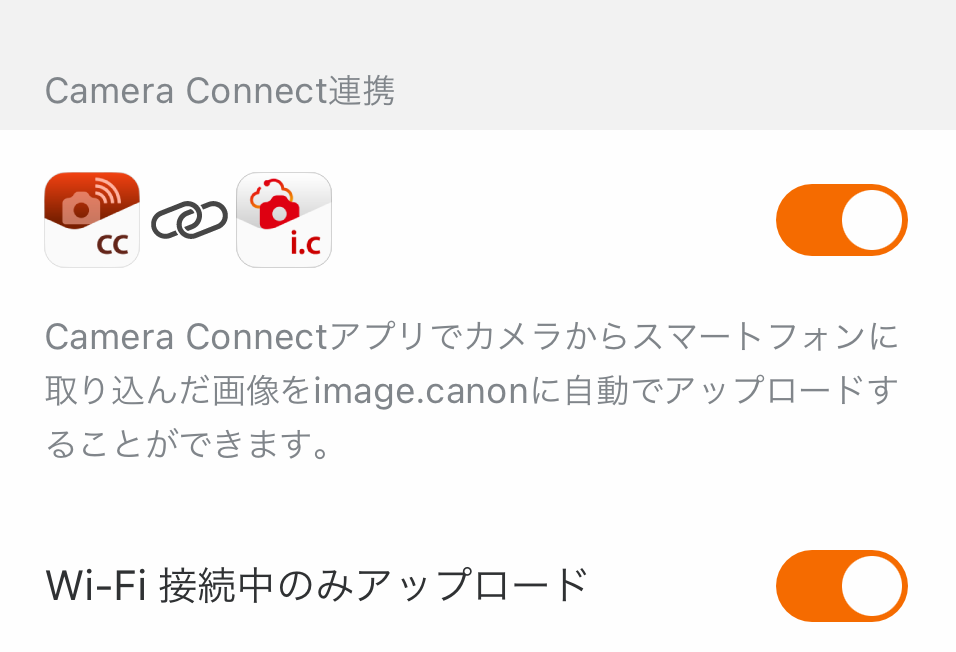Click the white knob of Wi-Fi upload toggle

point(872,586)
